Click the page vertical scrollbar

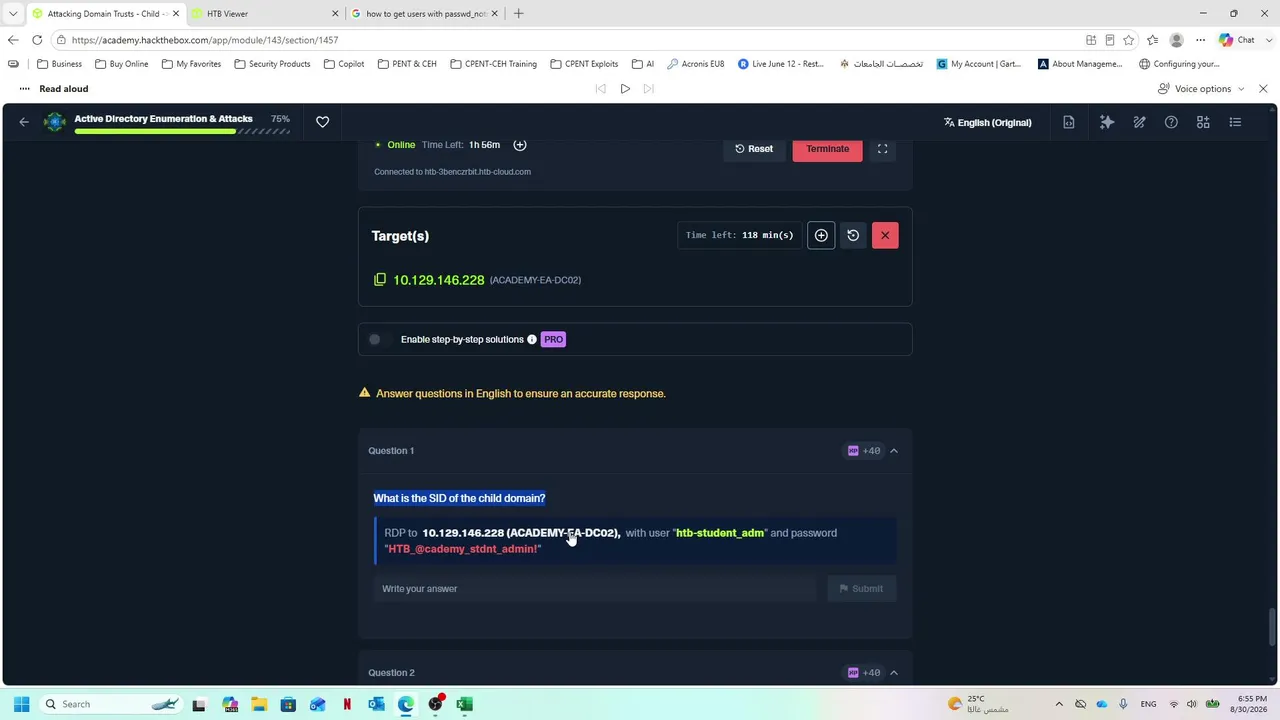pos(1272,627)
